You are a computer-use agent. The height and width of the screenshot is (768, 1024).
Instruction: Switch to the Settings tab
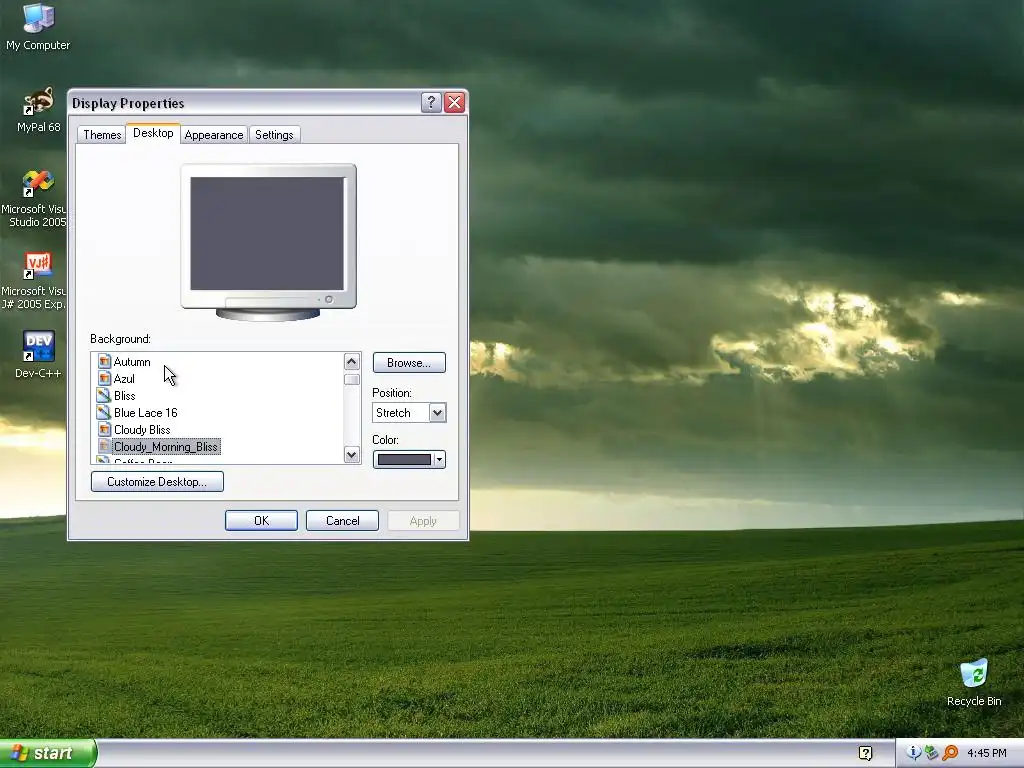(274, 135)
